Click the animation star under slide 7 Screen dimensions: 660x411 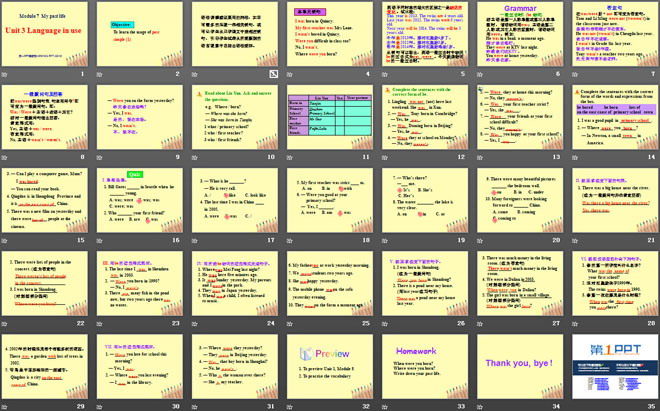pos(575,75)
